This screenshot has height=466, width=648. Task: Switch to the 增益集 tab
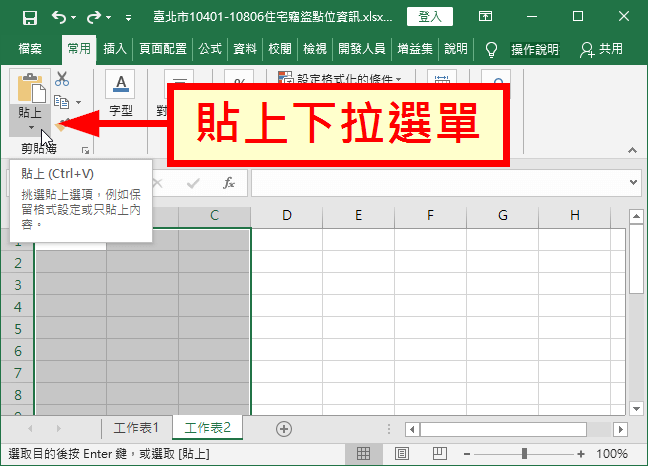pyautogui.click(x=415, y=49)
